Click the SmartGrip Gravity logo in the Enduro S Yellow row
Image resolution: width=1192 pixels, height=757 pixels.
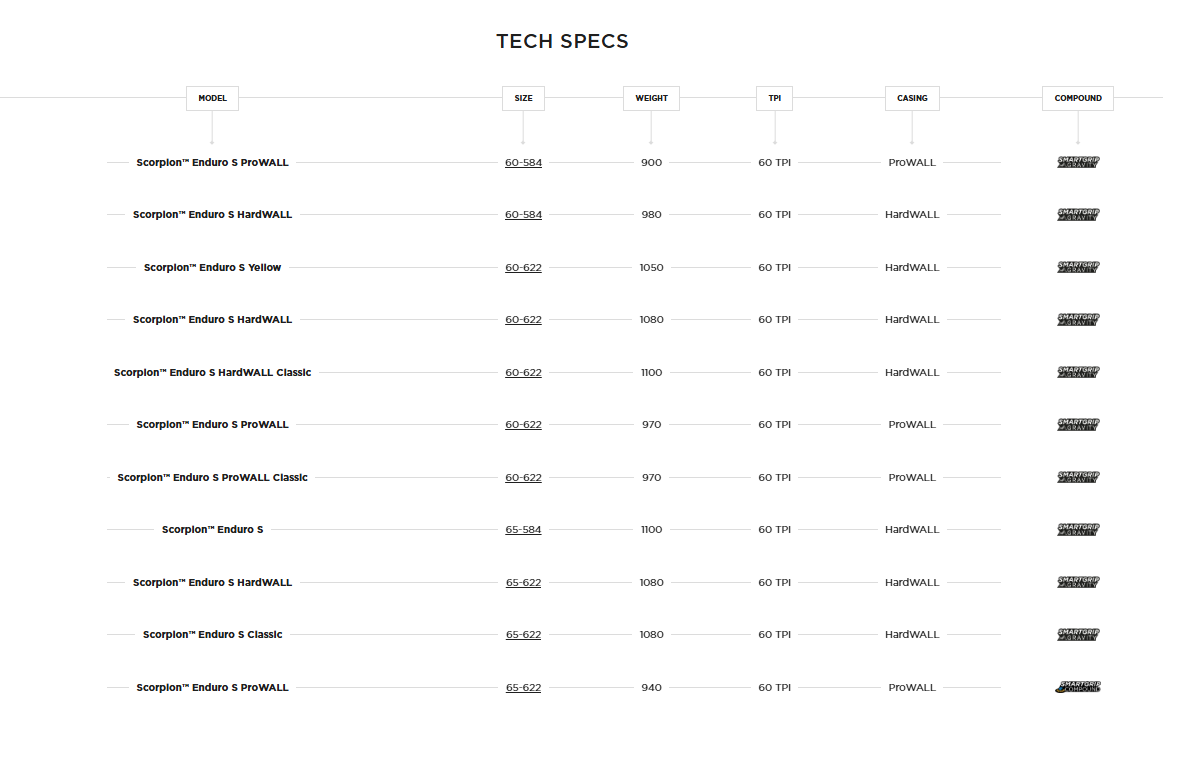click(1078, 267)
